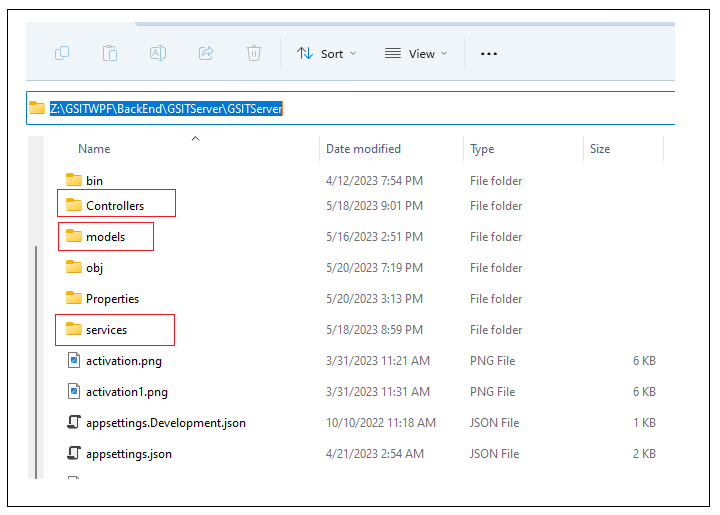Open the View dropdown
The height and width of the screenshot is (515, 720).
coord(416,54)
